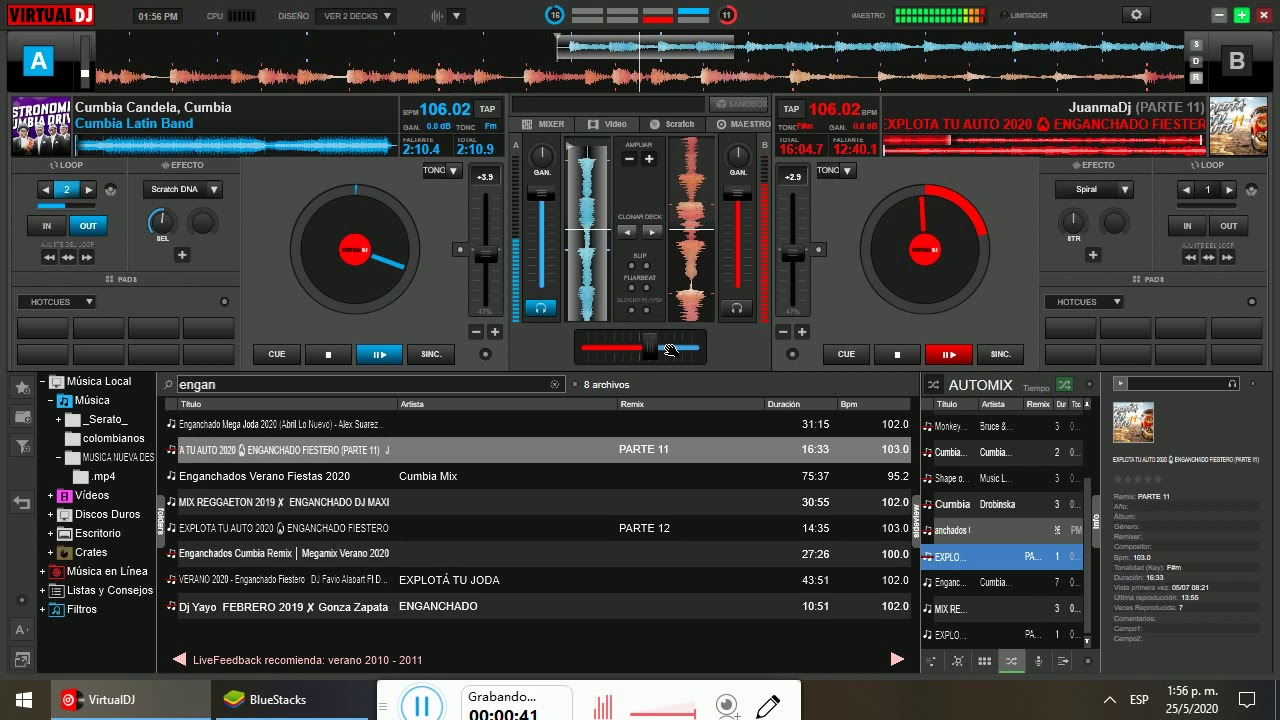The image size is (1280, 720).
Task: Stop deck A playback
Action: coord(328,354)
